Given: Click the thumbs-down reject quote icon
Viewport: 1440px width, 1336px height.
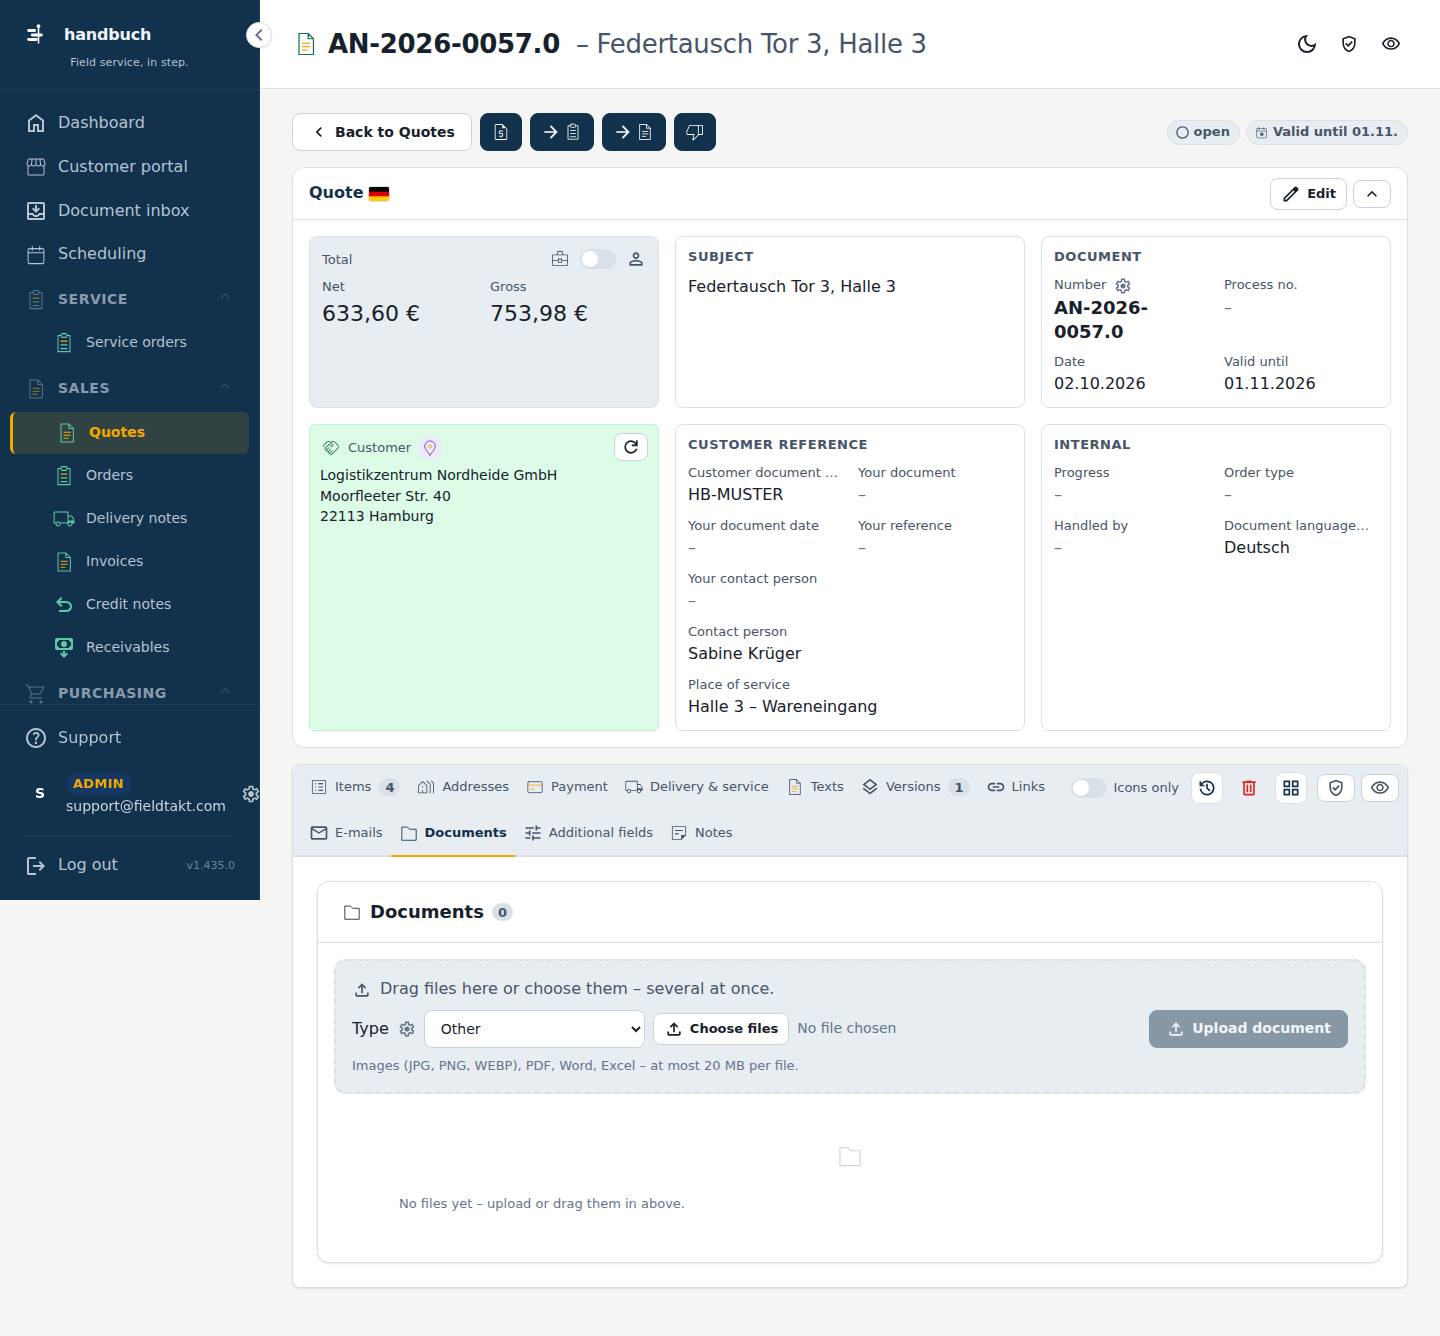Looking at the screenshot, I should (x=695, y=132).
